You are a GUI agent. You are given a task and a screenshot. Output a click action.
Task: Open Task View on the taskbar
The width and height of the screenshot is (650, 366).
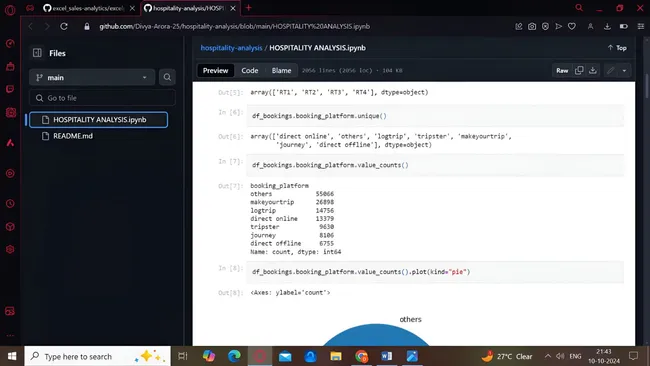(182, 356)
